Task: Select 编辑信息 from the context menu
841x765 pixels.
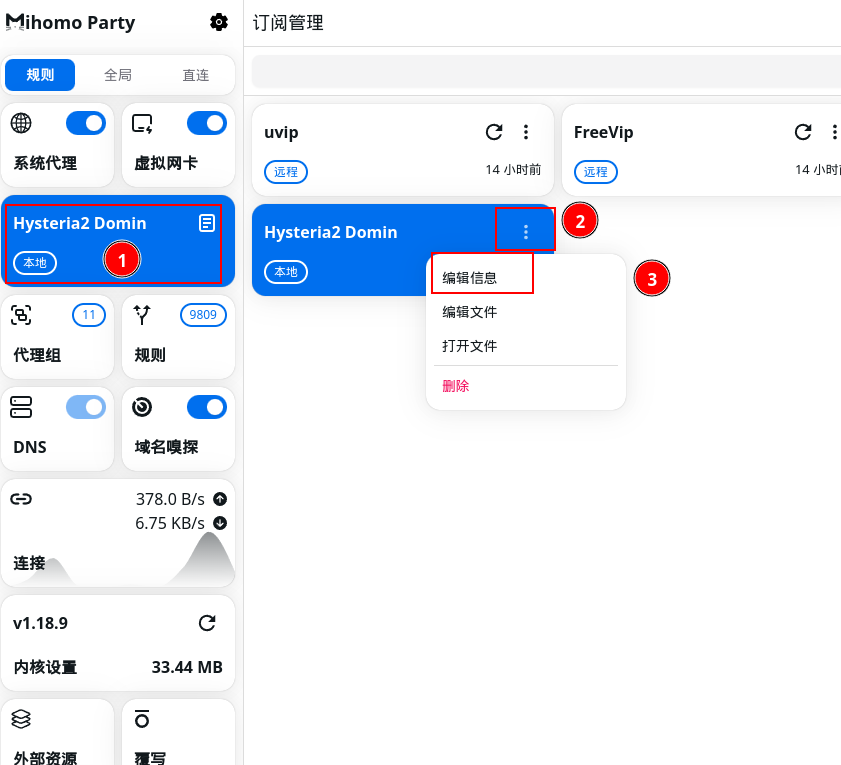Action: coord(470,278)
